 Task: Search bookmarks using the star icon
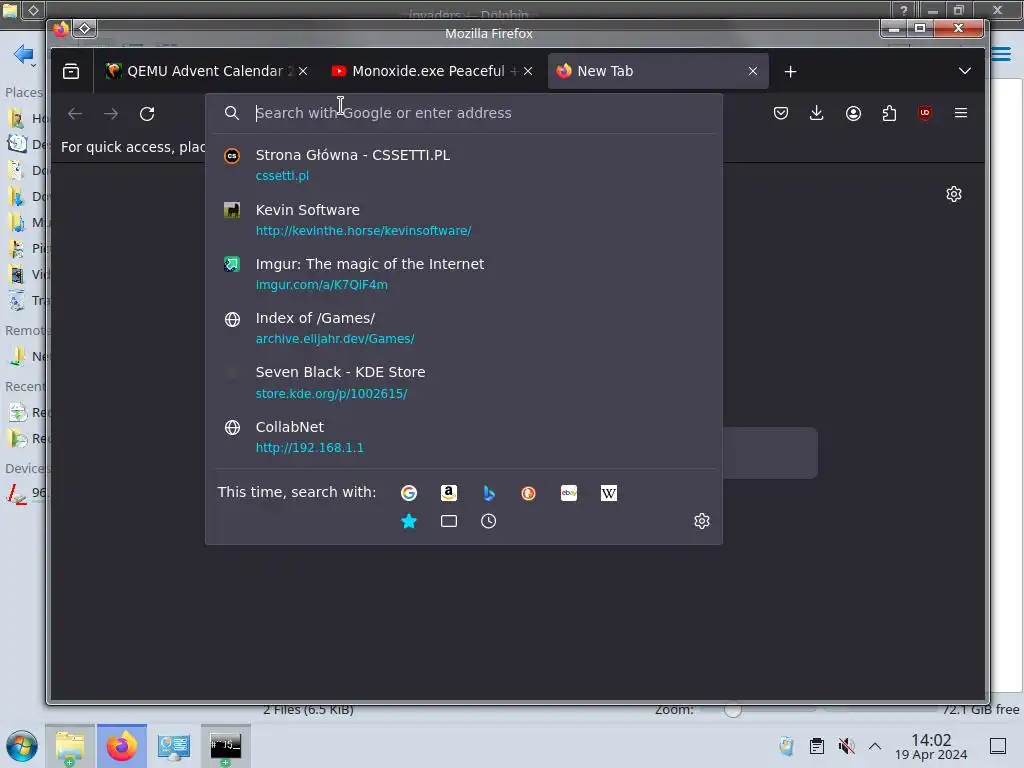tap(409, 521)
